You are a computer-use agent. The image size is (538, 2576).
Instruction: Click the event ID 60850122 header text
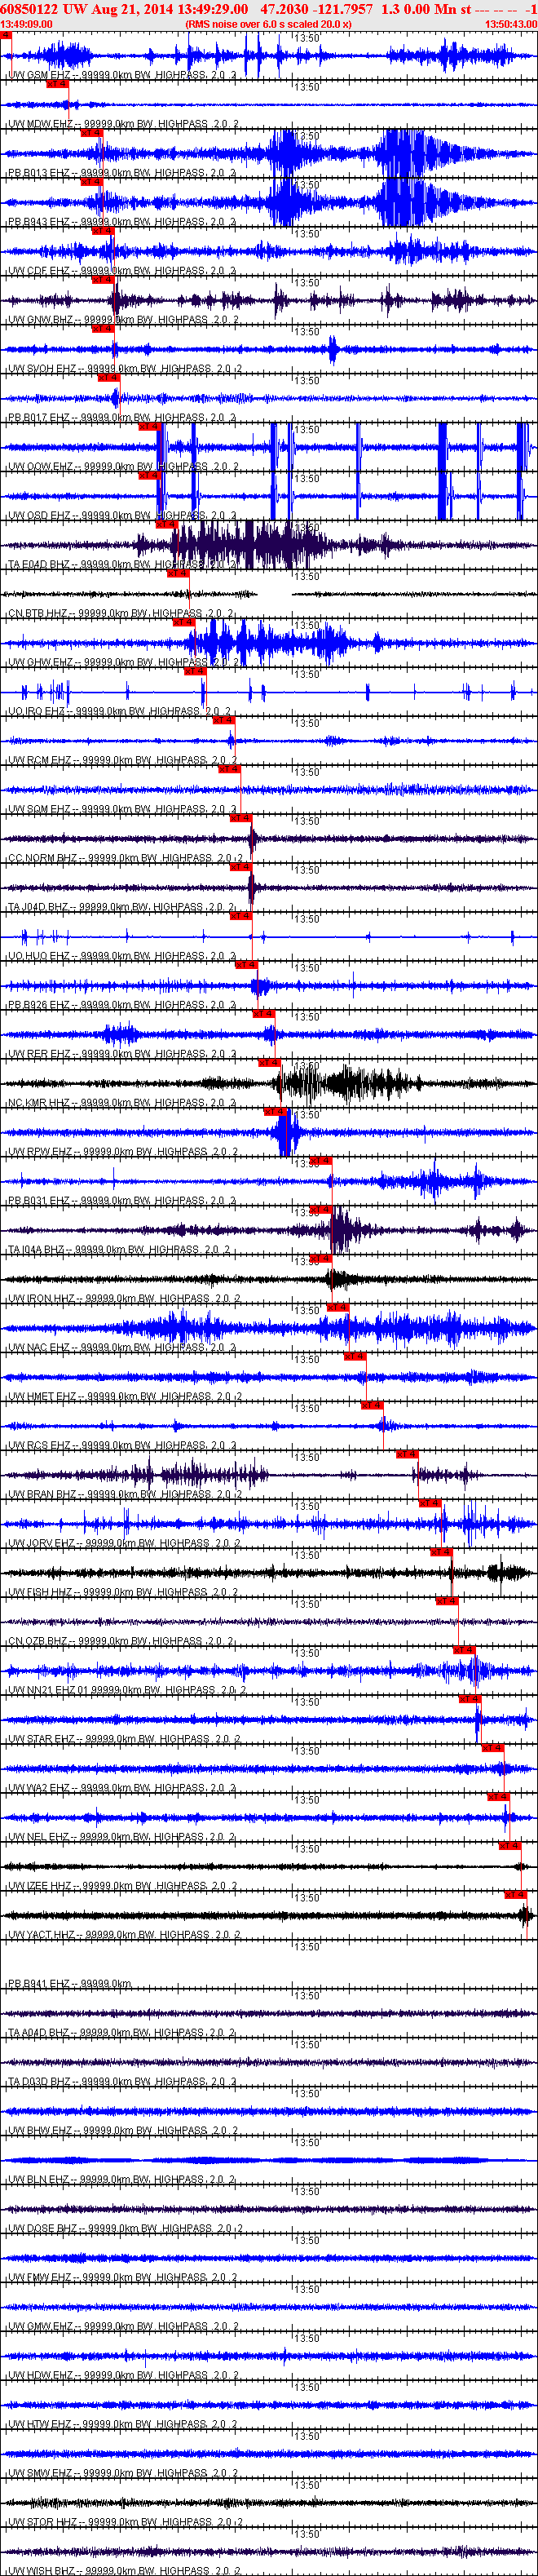click(29, 8)
